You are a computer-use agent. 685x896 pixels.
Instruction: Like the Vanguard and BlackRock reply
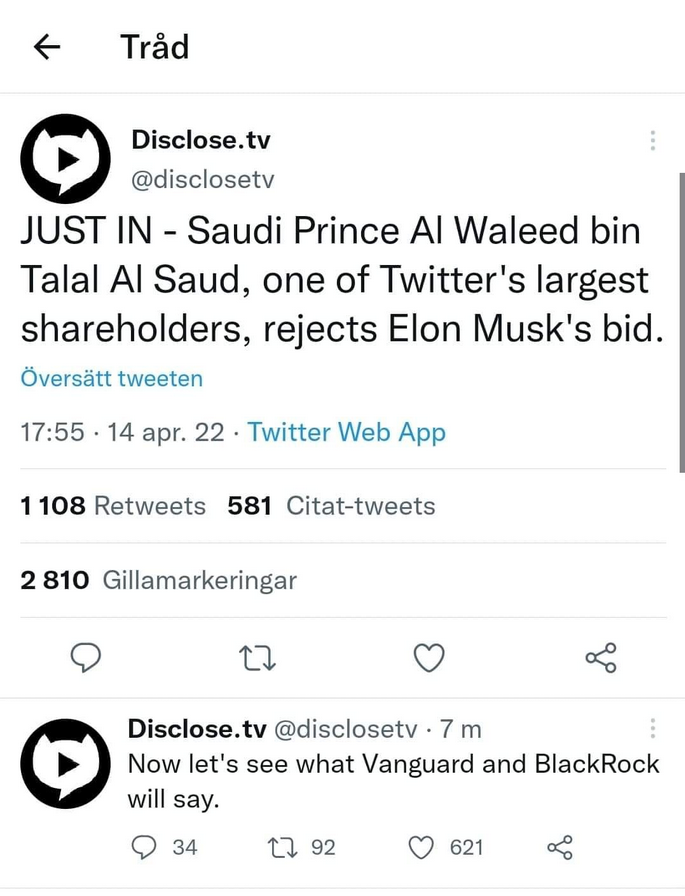tap(423, 848)
